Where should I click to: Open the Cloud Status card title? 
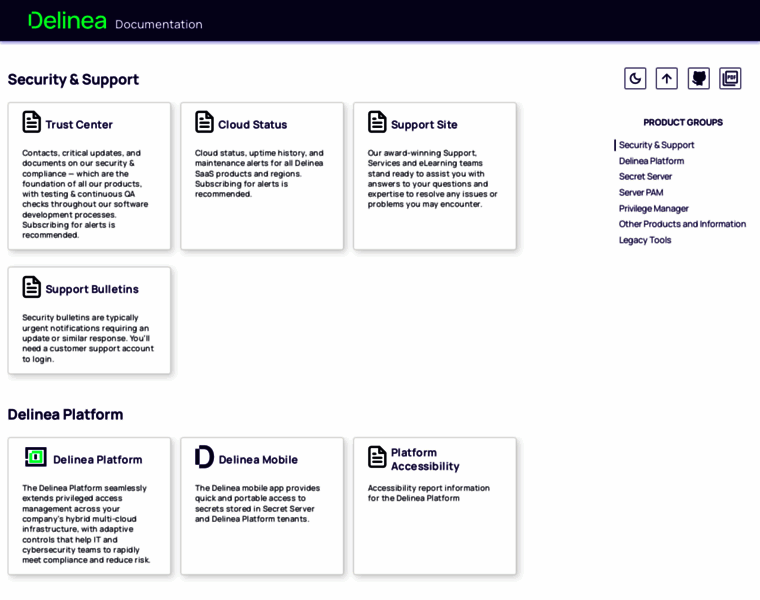coord(253,125)
